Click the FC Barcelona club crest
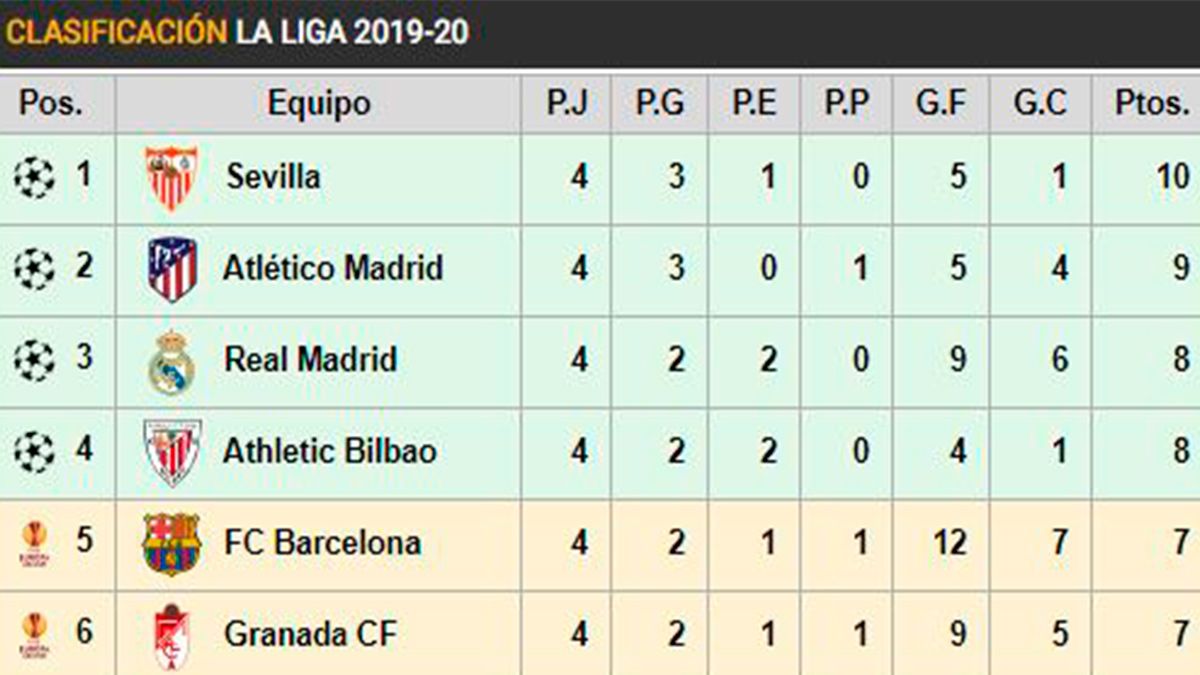Screen dimensions: 1200x675 [x=172, y=543]
